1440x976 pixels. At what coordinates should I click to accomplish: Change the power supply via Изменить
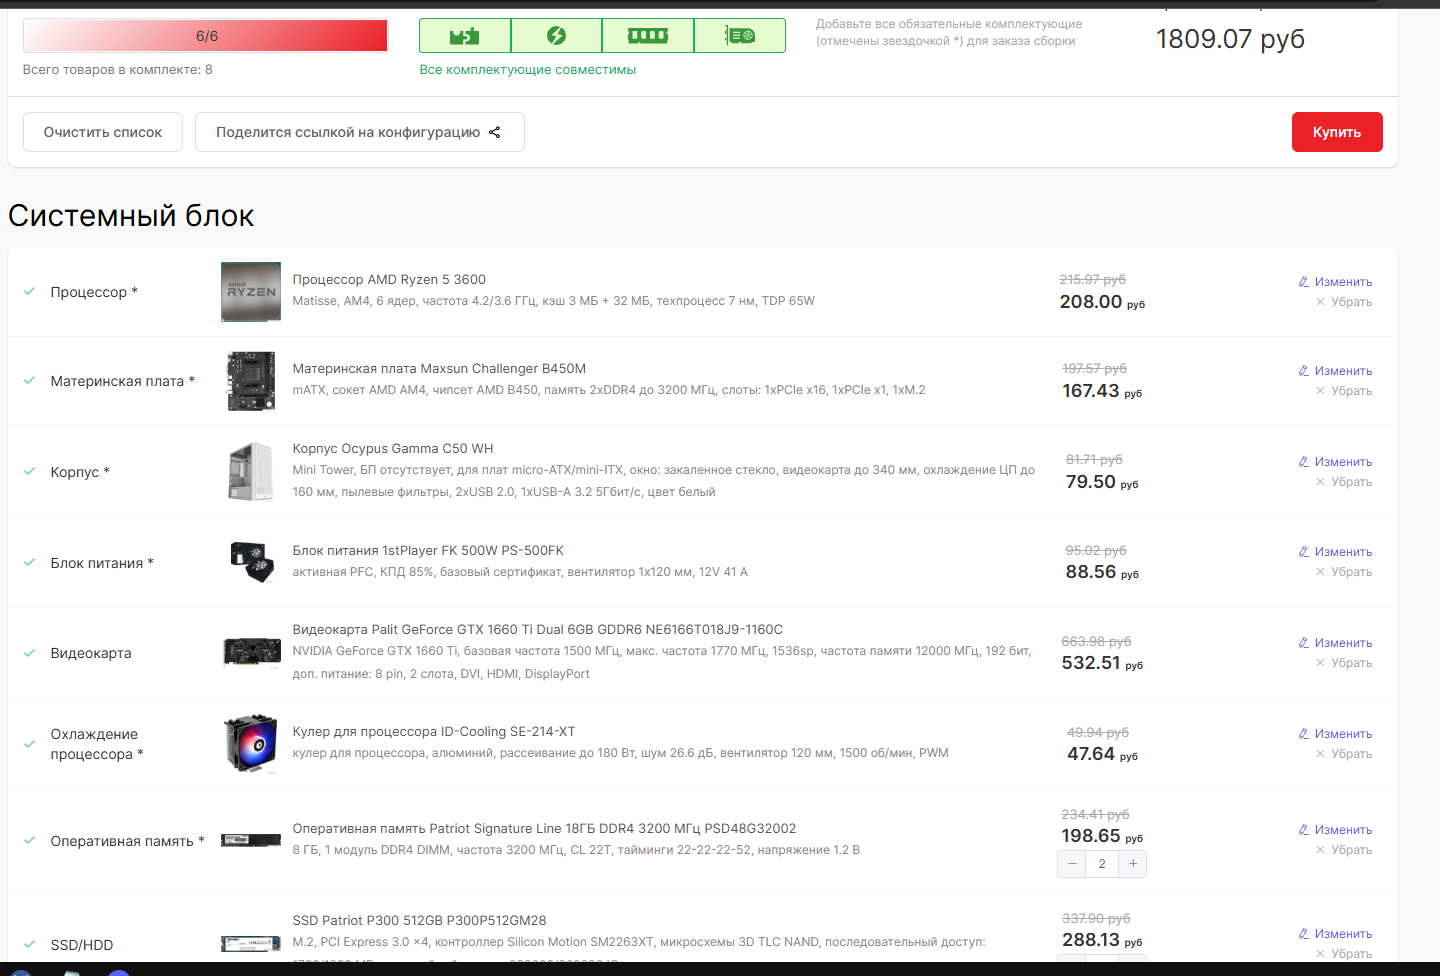click(1335, 552)
